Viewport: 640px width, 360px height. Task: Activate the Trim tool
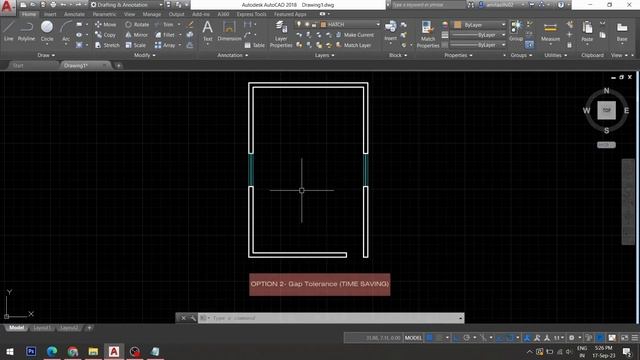[164, 24]
